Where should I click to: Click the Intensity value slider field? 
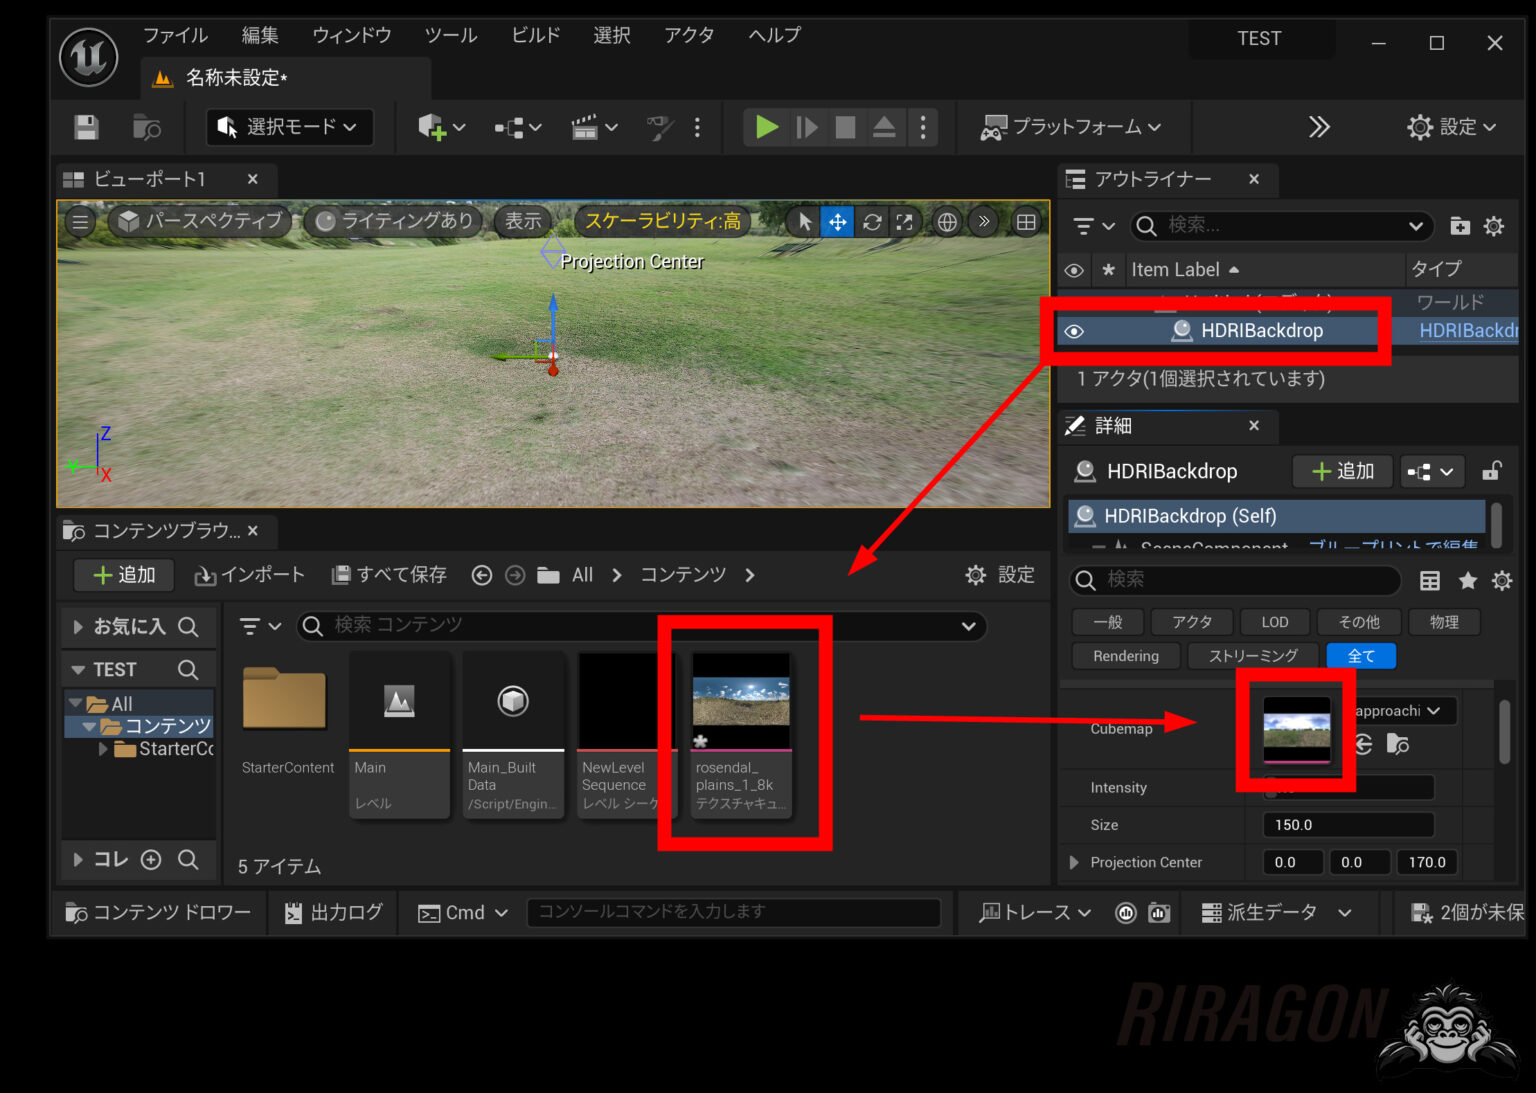(x=1347, y=787)
